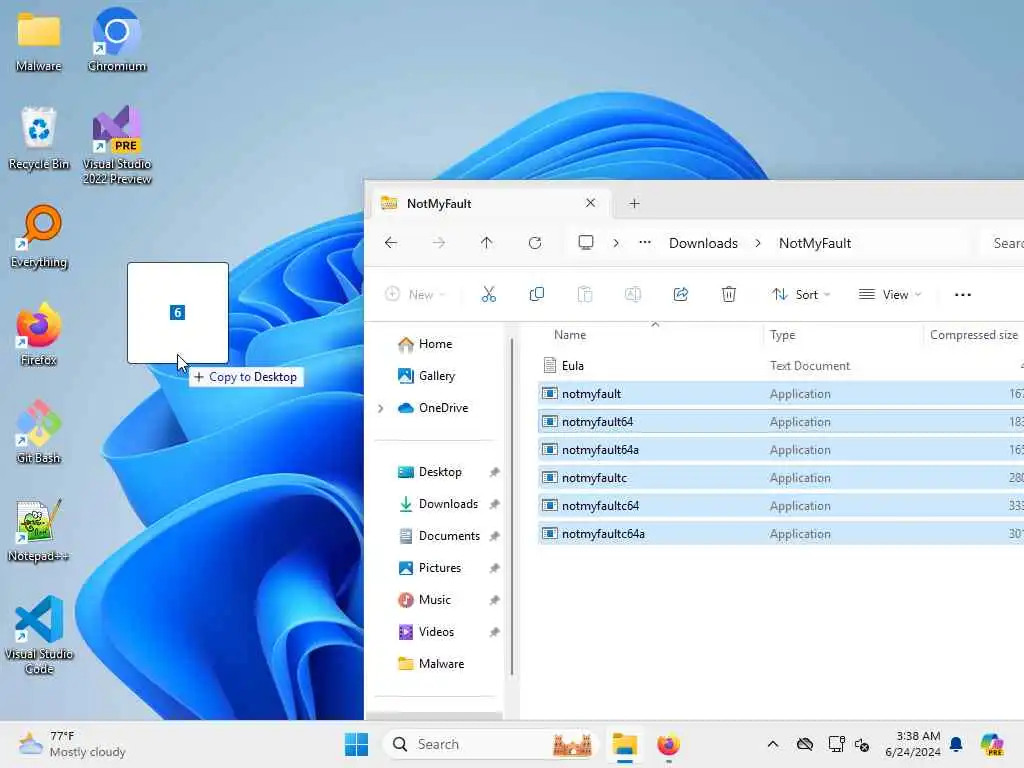This screenshot has height=768, width=1024.
Task: Select the Eula text document
Action: point(780,366)
